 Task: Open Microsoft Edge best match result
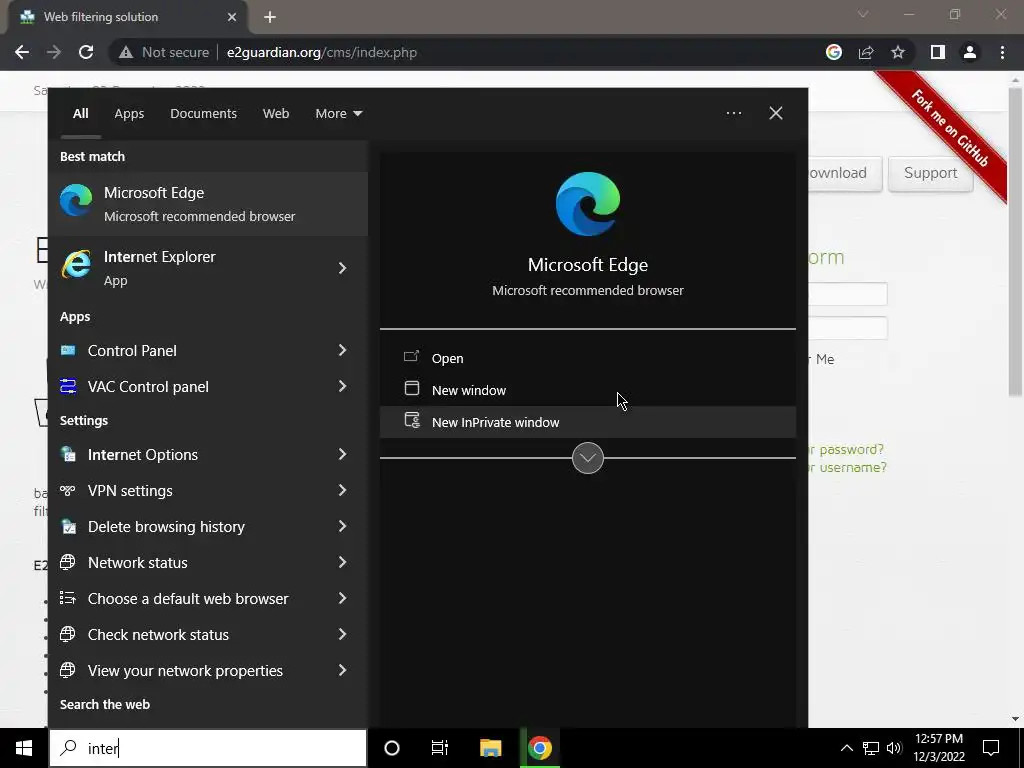point(208,204)
